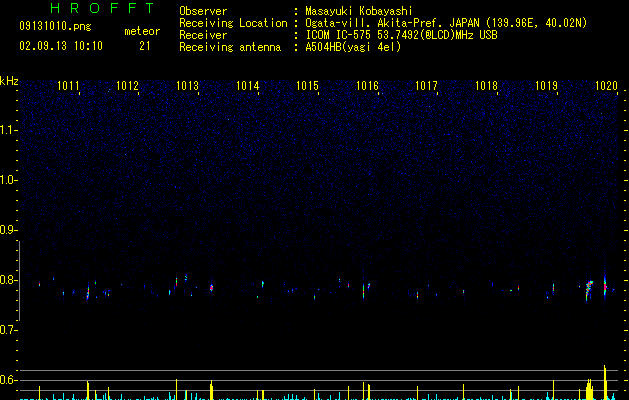Viewport: 629px width, 400px height.
Task: Click the kHz axis unit label
Action: coord(9,81)
